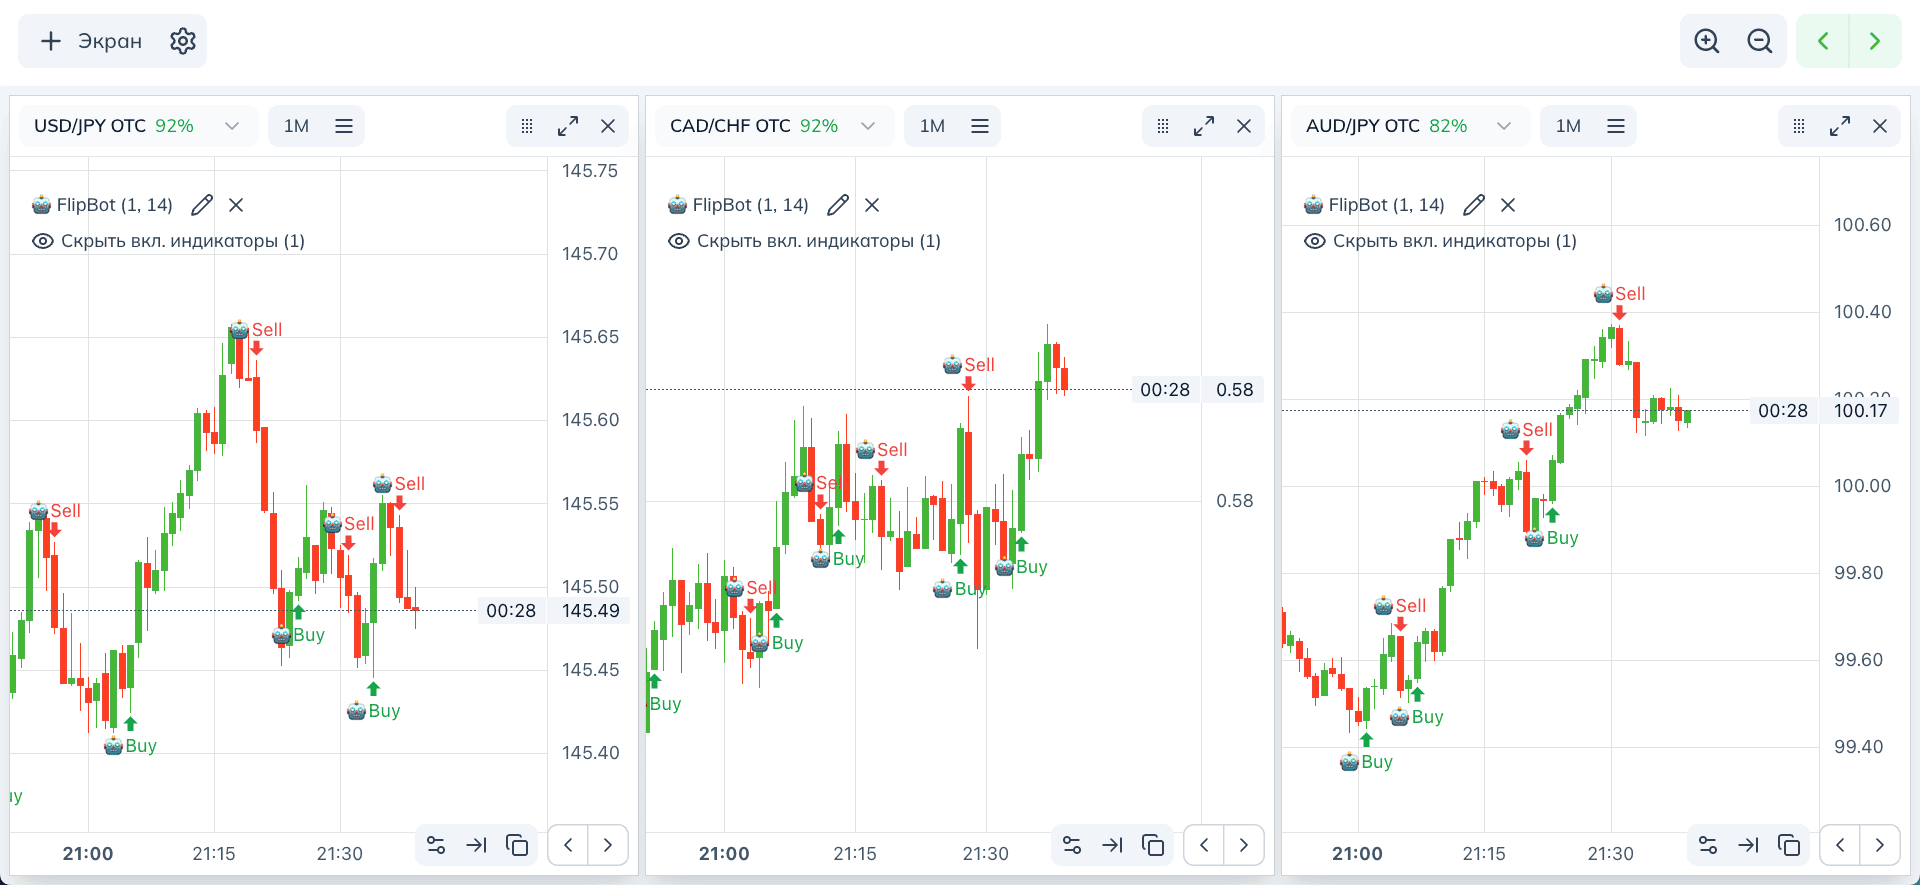Go to next screen with green arrow
This screenshot has width=1920, height=885.
tap(1875, 41)
